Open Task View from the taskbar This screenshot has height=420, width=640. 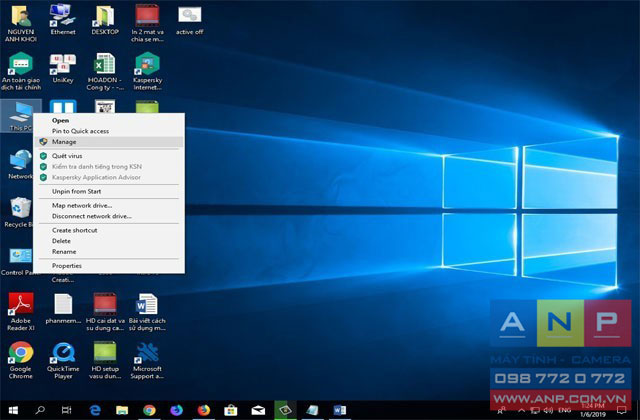tap(66, 410)
